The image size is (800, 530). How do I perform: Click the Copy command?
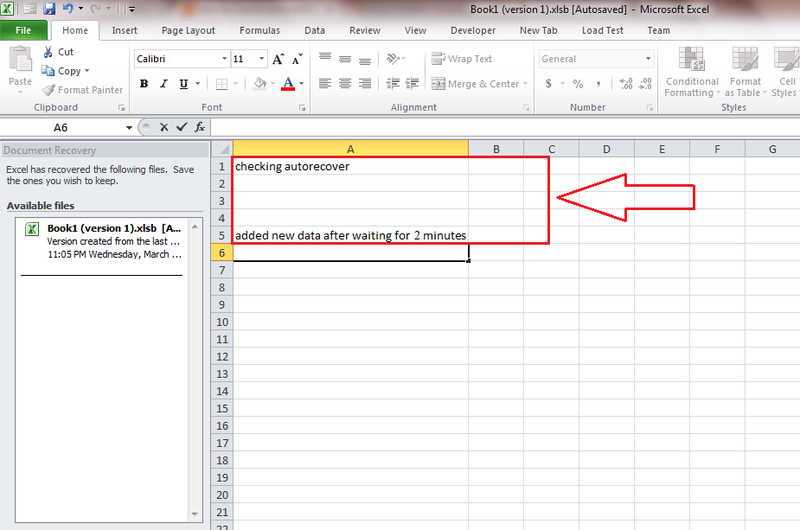click(x=61, y=71)
